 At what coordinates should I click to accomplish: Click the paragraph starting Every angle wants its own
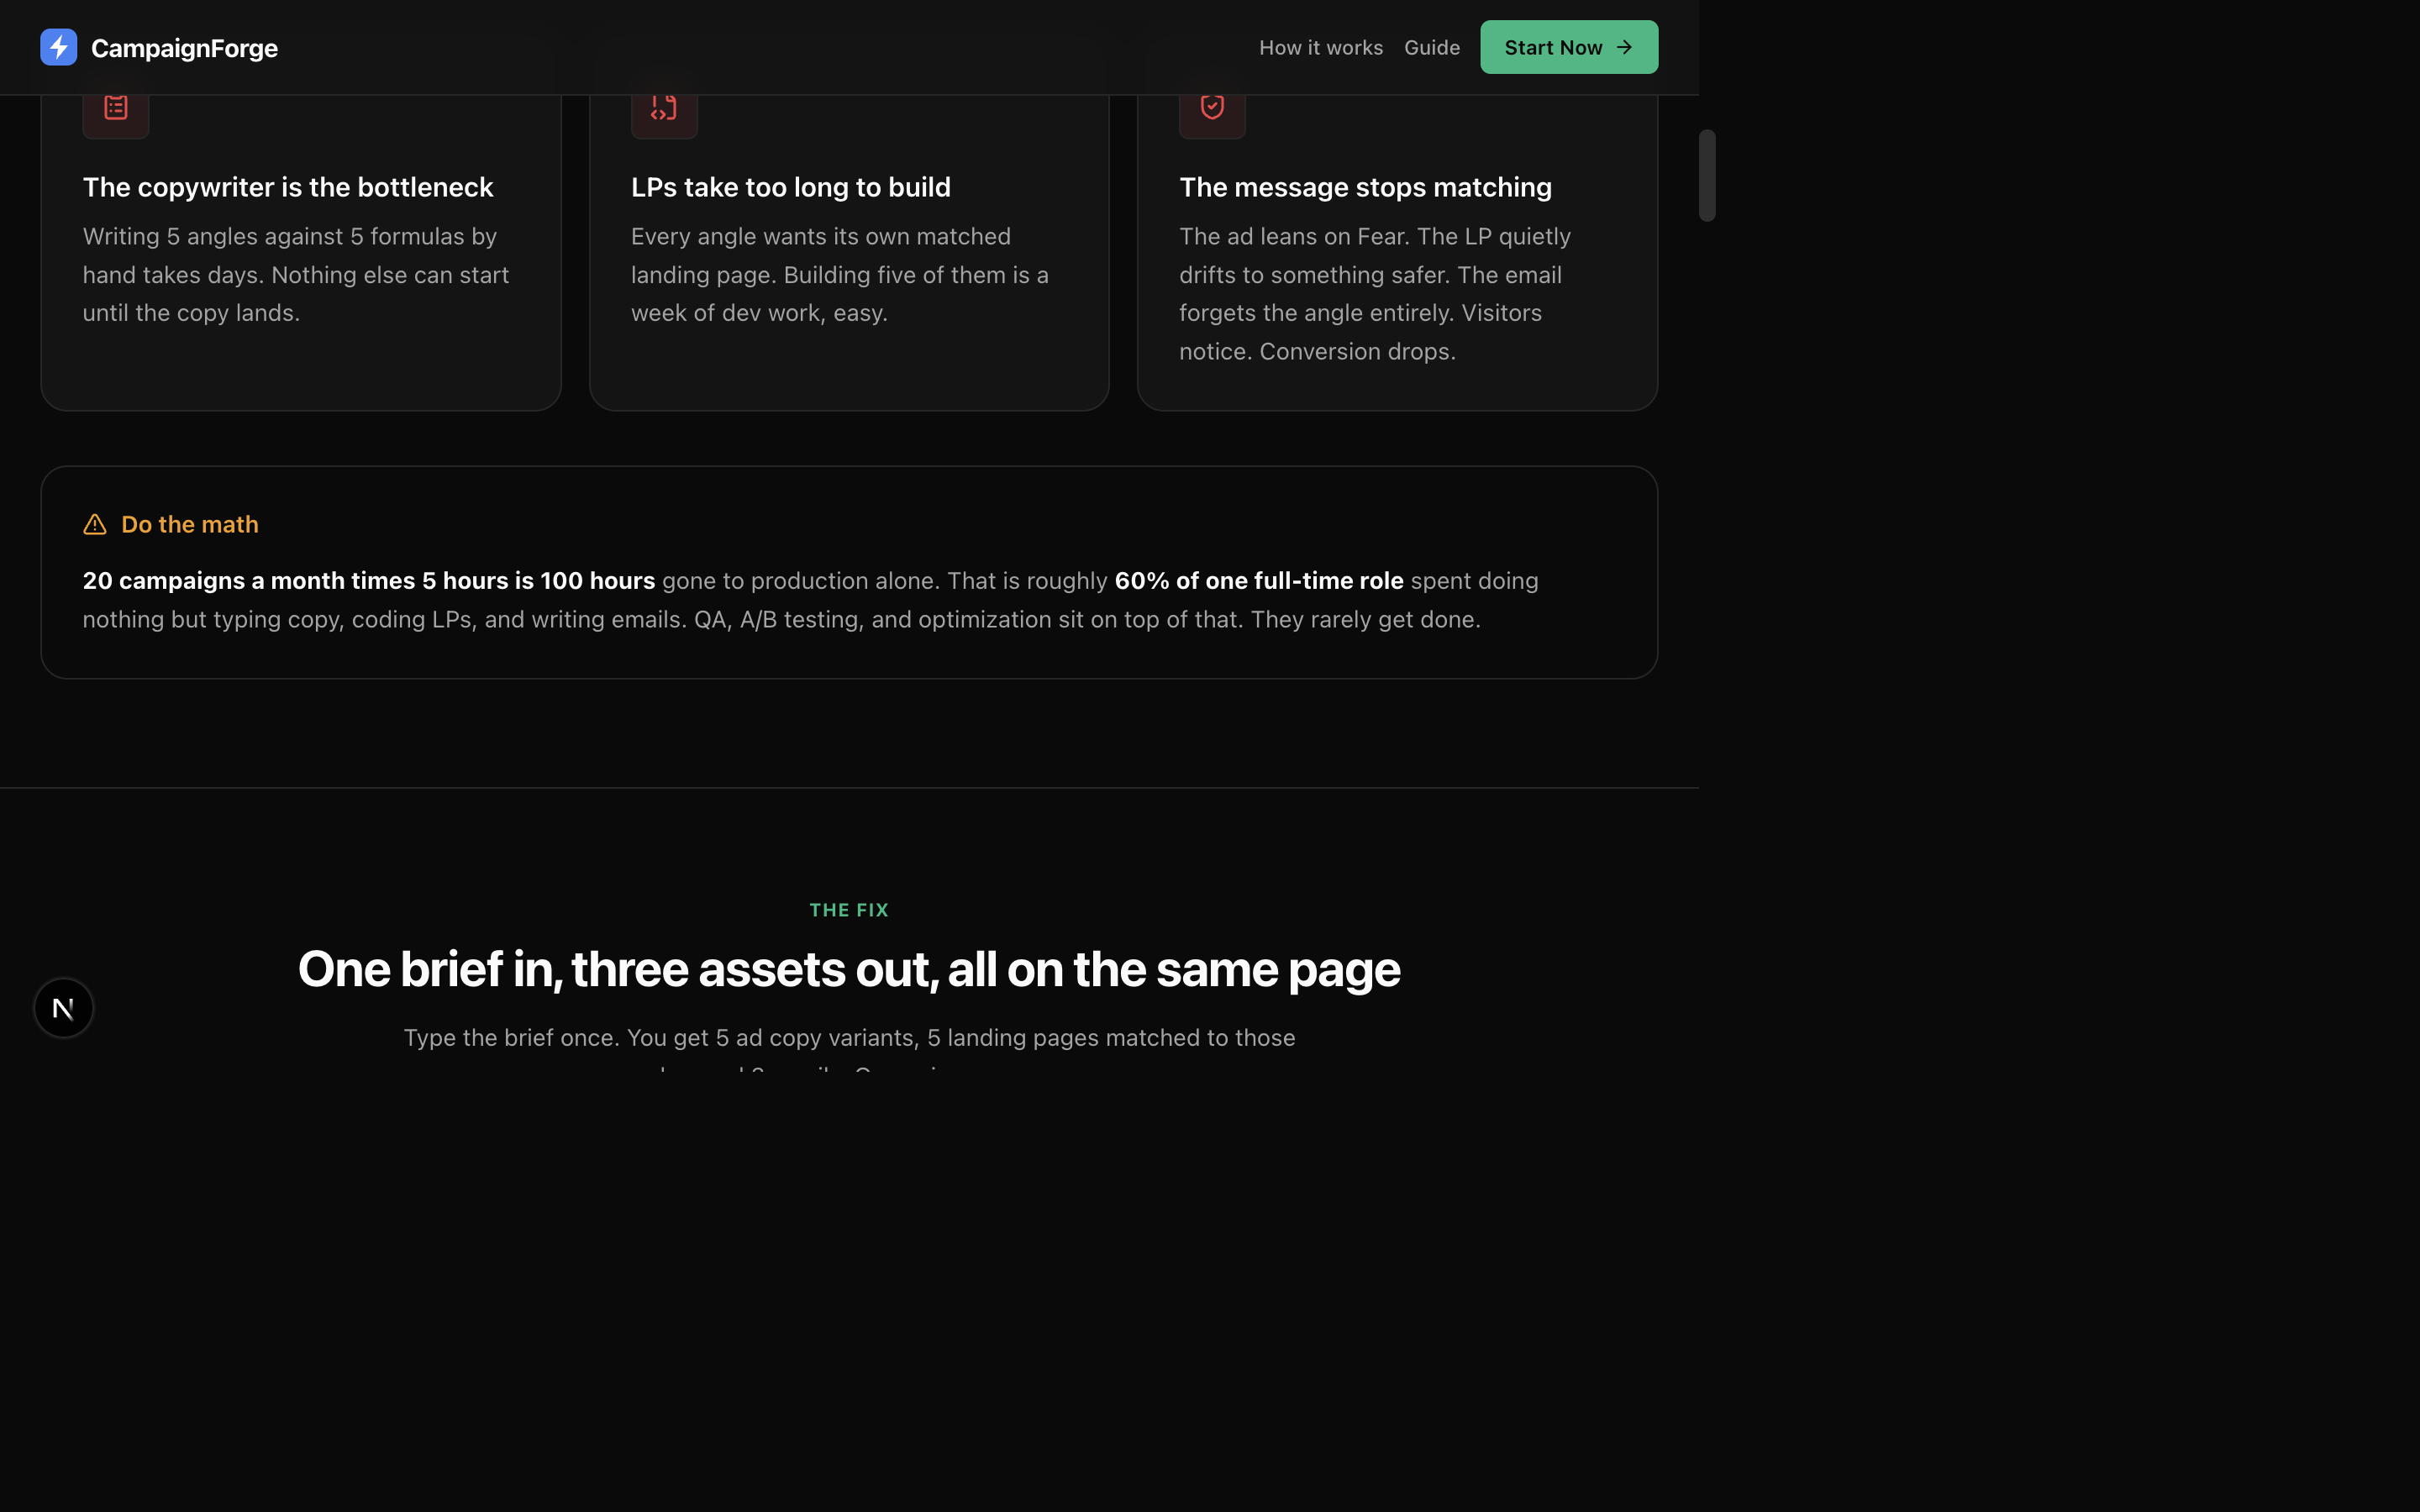click(x=840, y=275)
